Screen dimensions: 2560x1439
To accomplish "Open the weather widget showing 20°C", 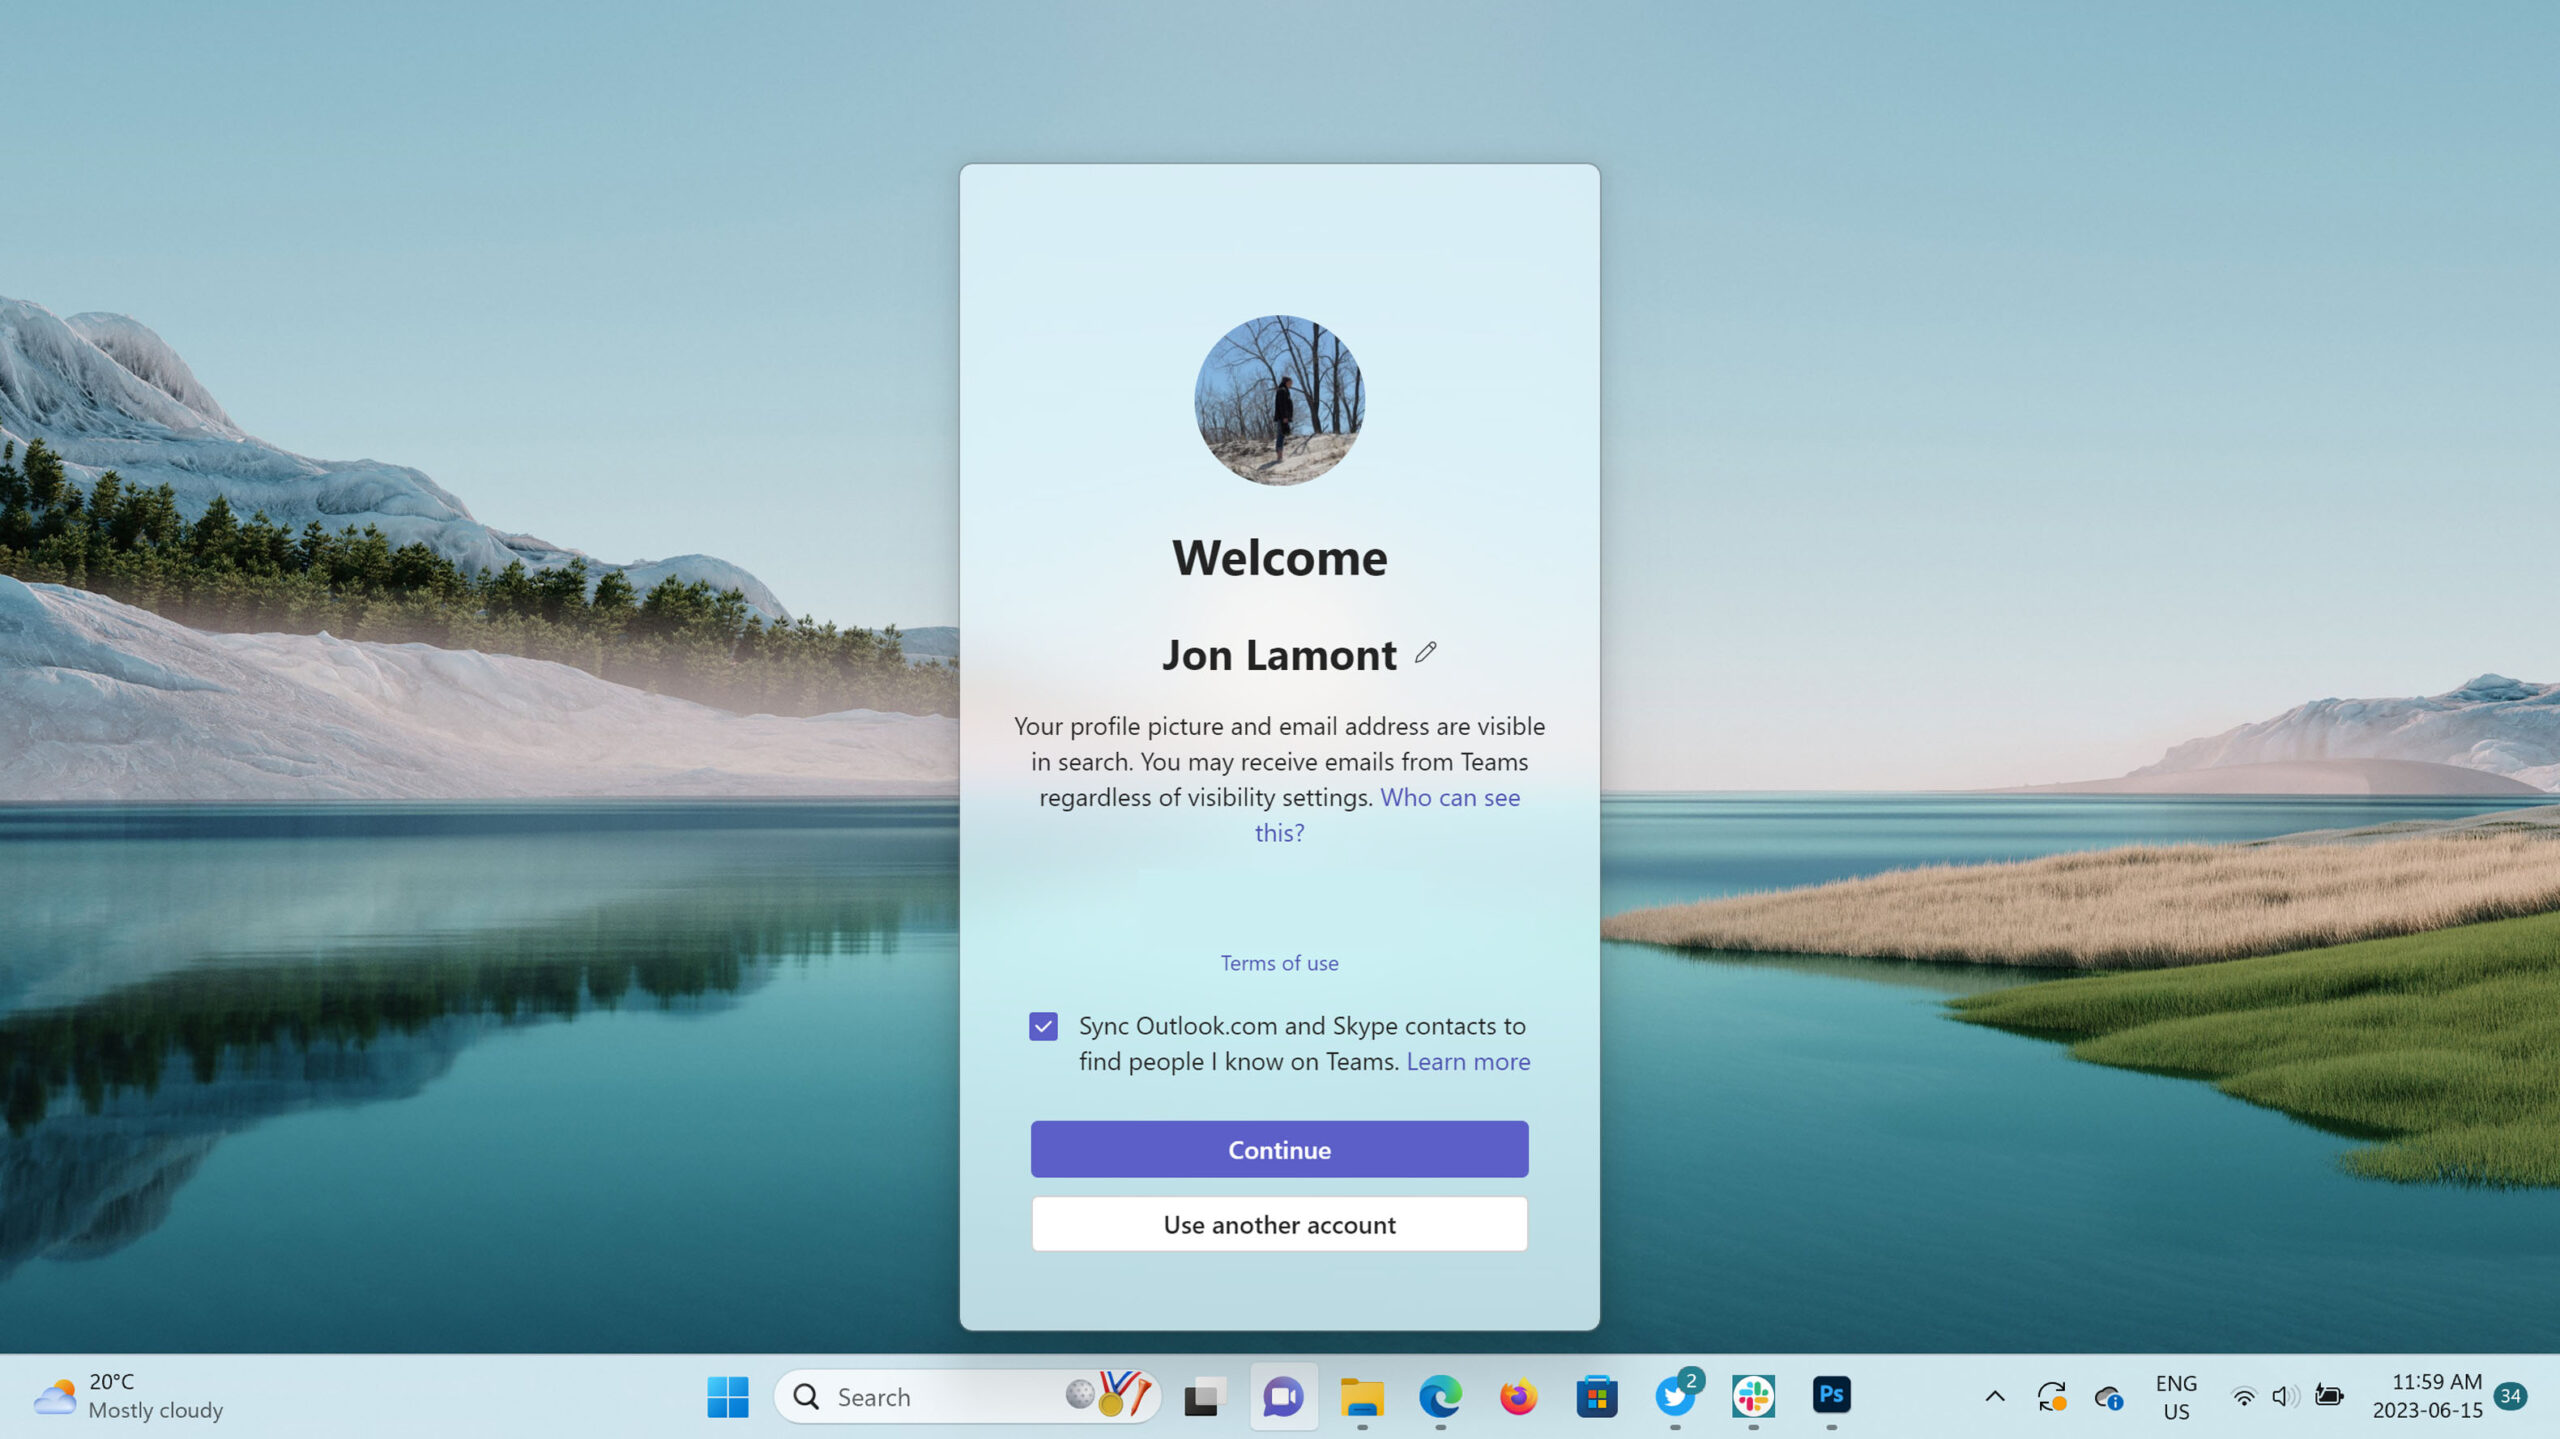I will pyautogui.click(x=128, y=1396).
